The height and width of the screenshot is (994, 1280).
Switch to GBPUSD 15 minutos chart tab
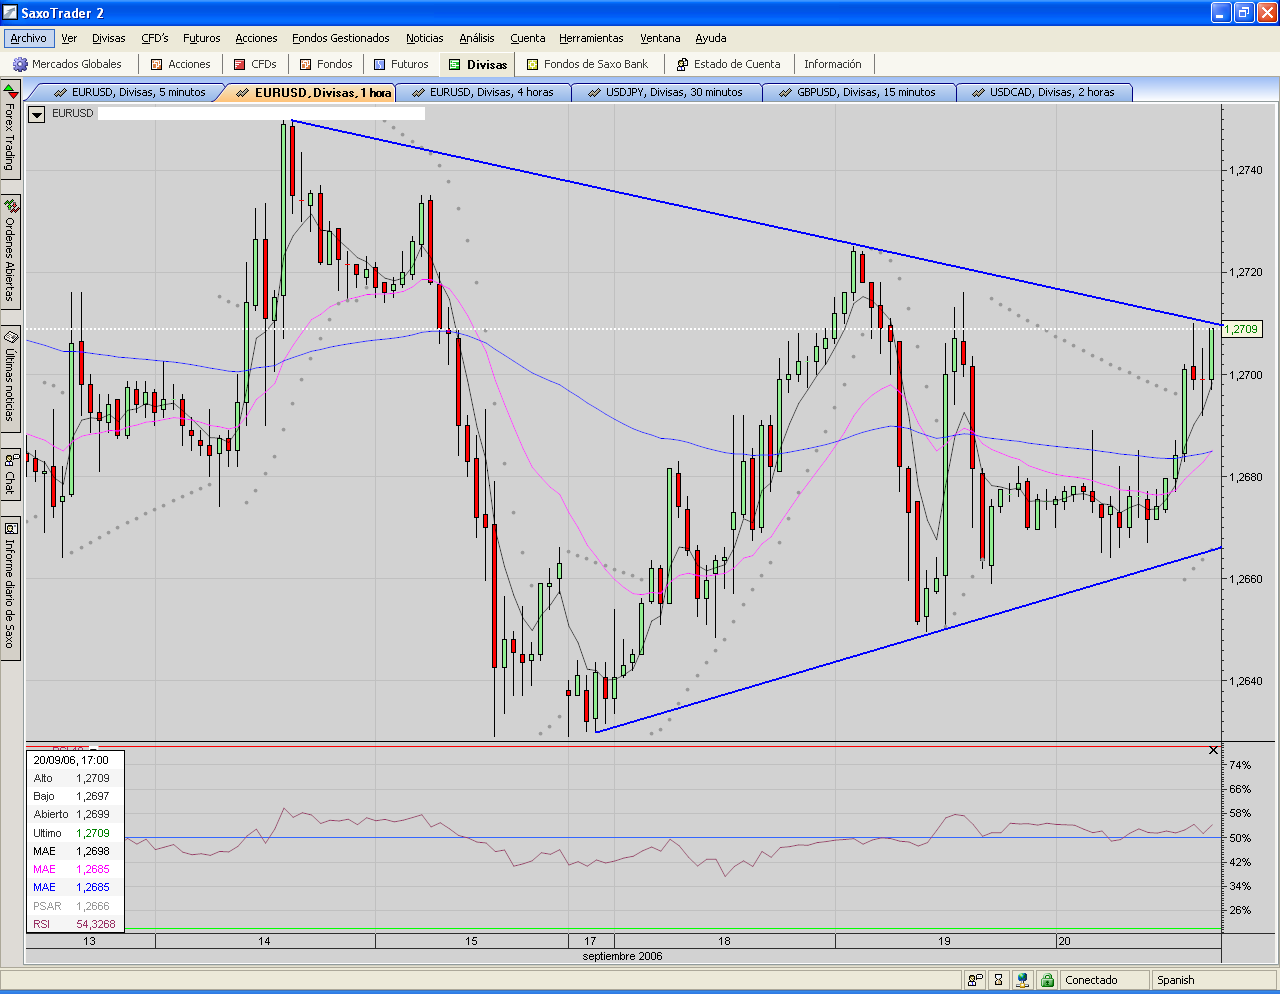[859, 92]
